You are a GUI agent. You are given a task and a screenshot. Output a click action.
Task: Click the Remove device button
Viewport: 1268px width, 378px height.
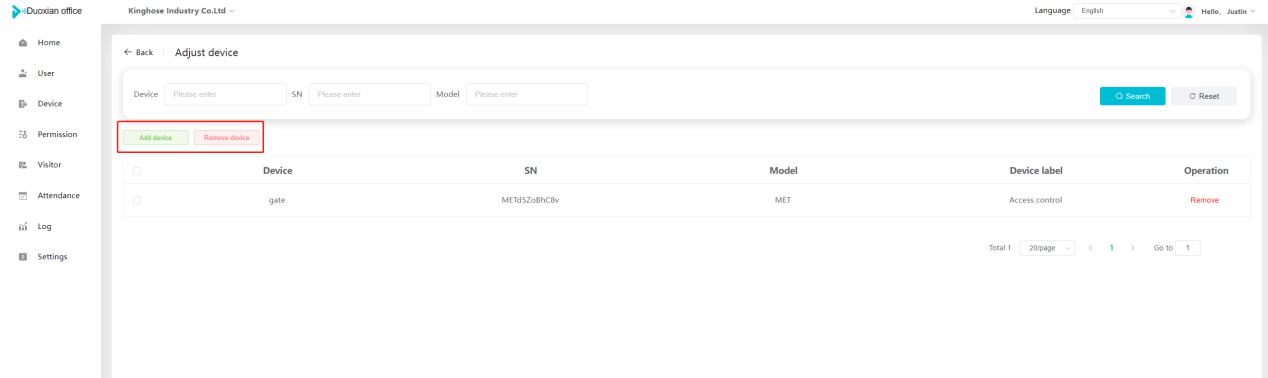(226, 137)
